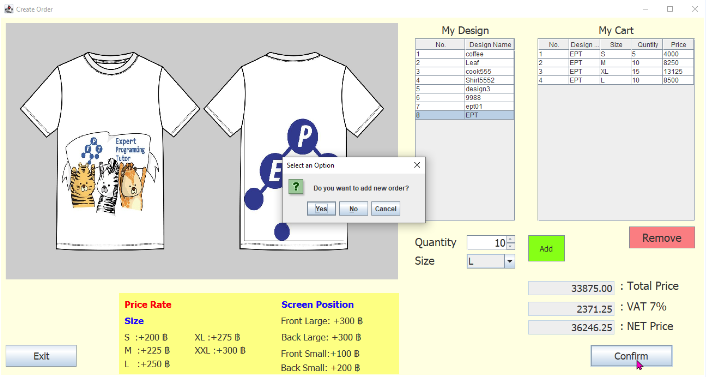
Task: Click the front t-shirt preview image
Action: [110, 151]
